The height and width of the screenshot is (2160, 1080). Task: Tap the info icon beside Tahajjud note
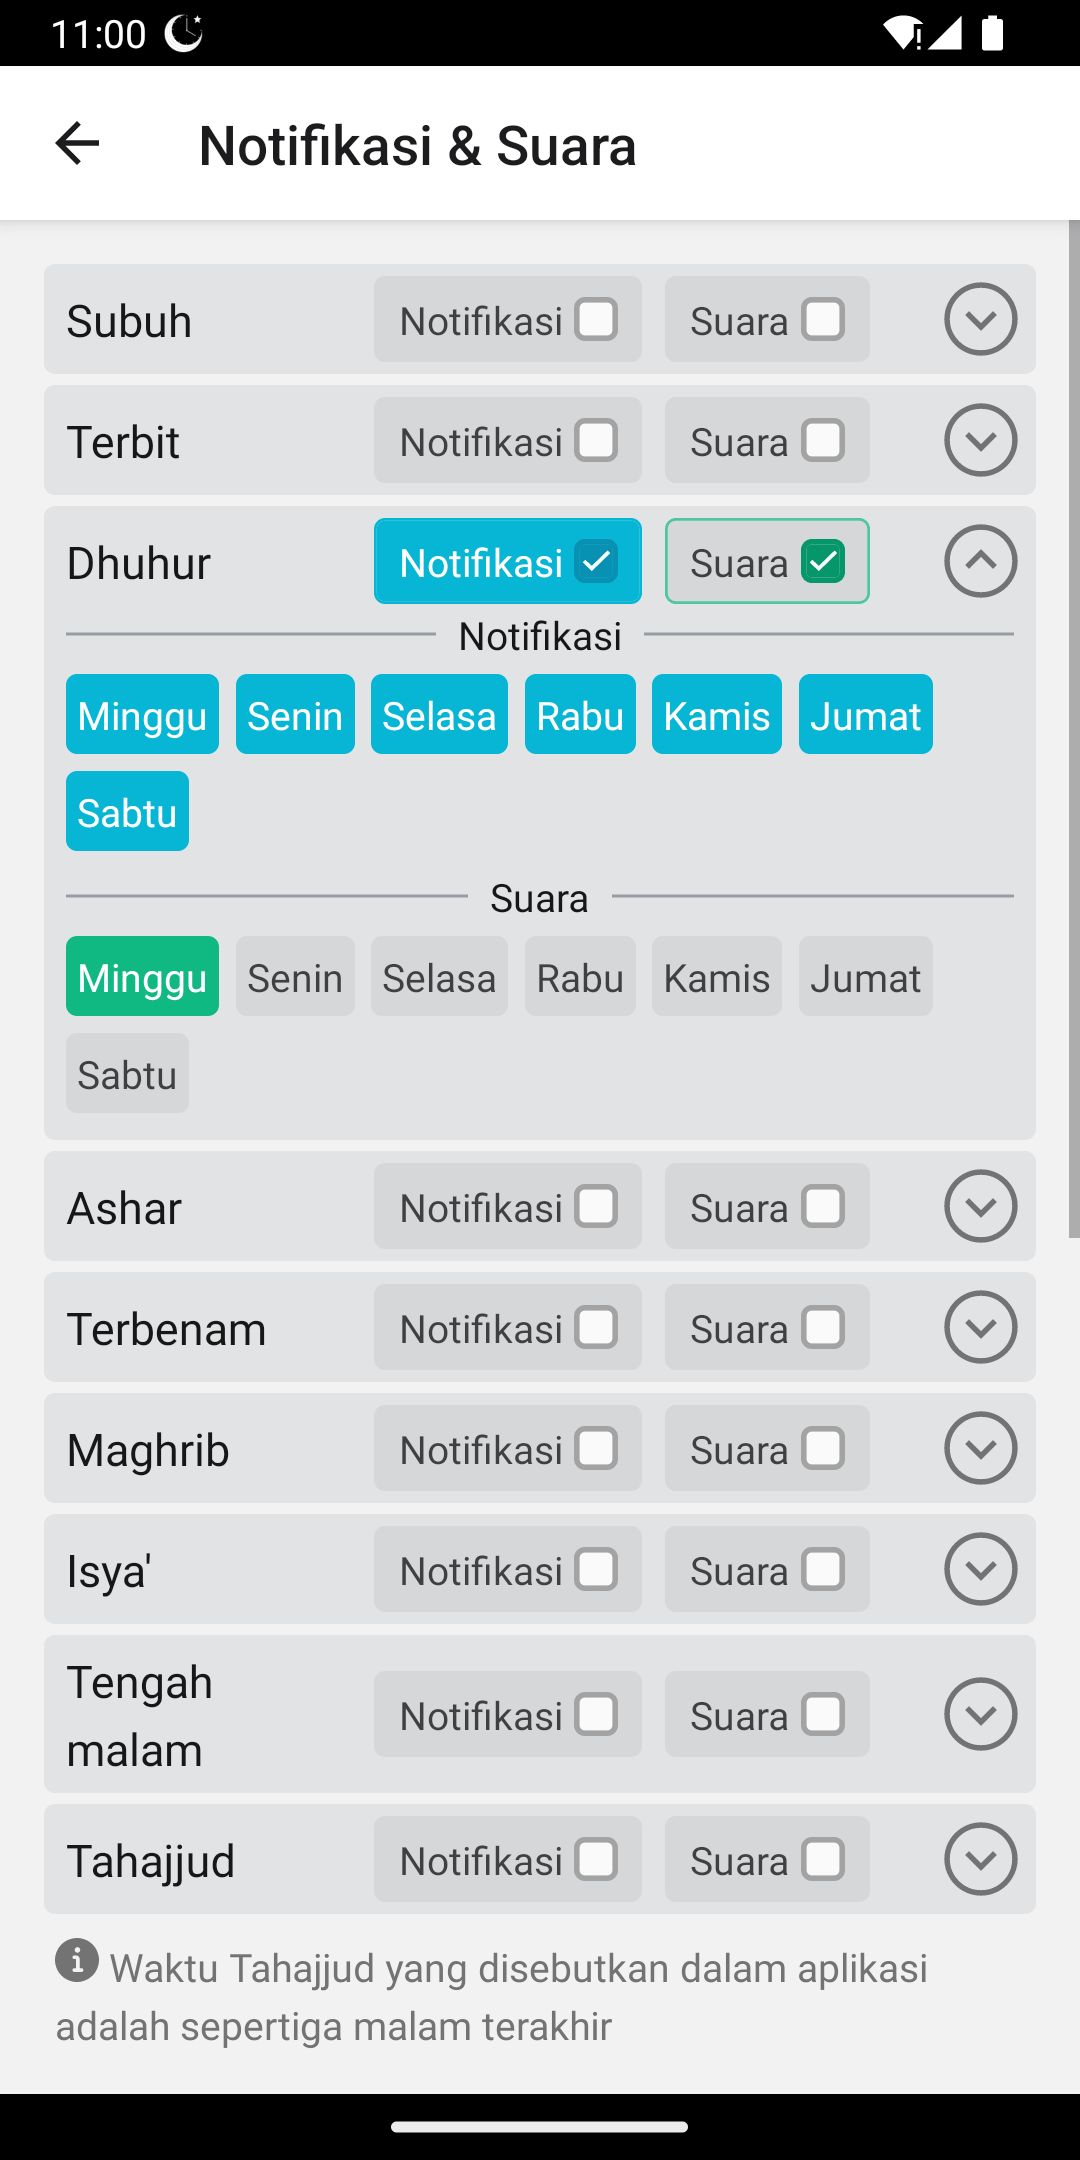tap(77, 1960)
